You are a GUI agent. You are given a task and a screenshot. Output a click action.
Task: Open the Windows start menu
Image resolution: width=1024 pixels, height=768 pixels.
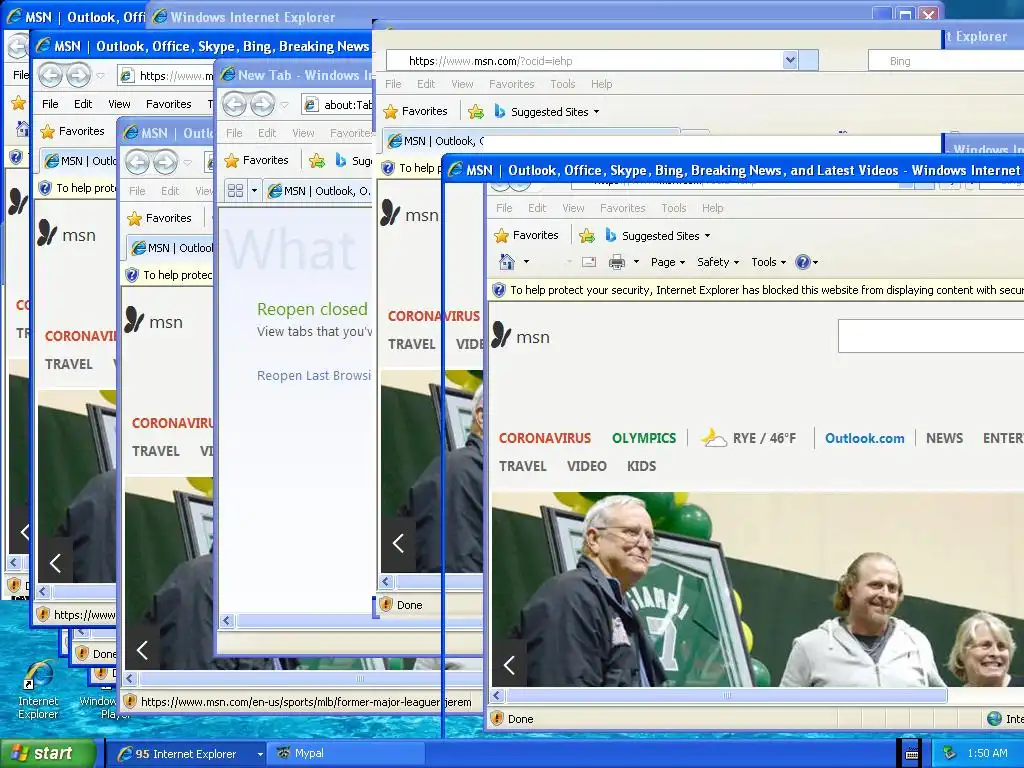point(48,754)
